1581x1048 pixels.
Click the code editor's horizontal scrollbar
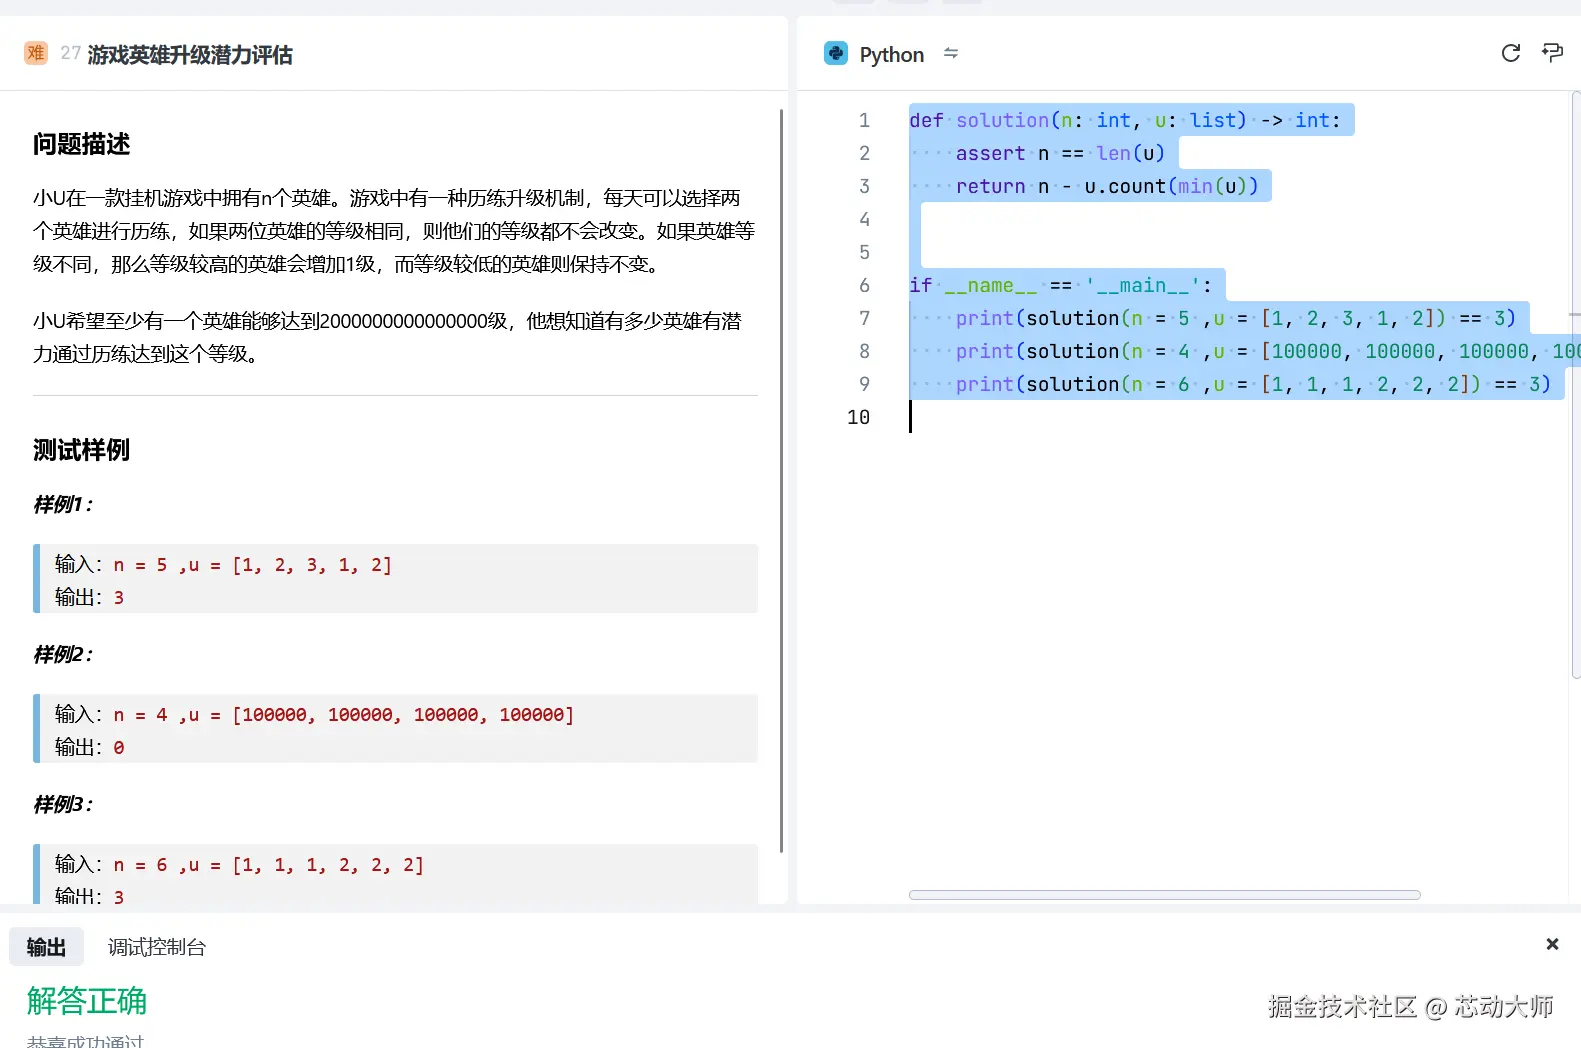pyautogui.click(x=1164, y=895)
